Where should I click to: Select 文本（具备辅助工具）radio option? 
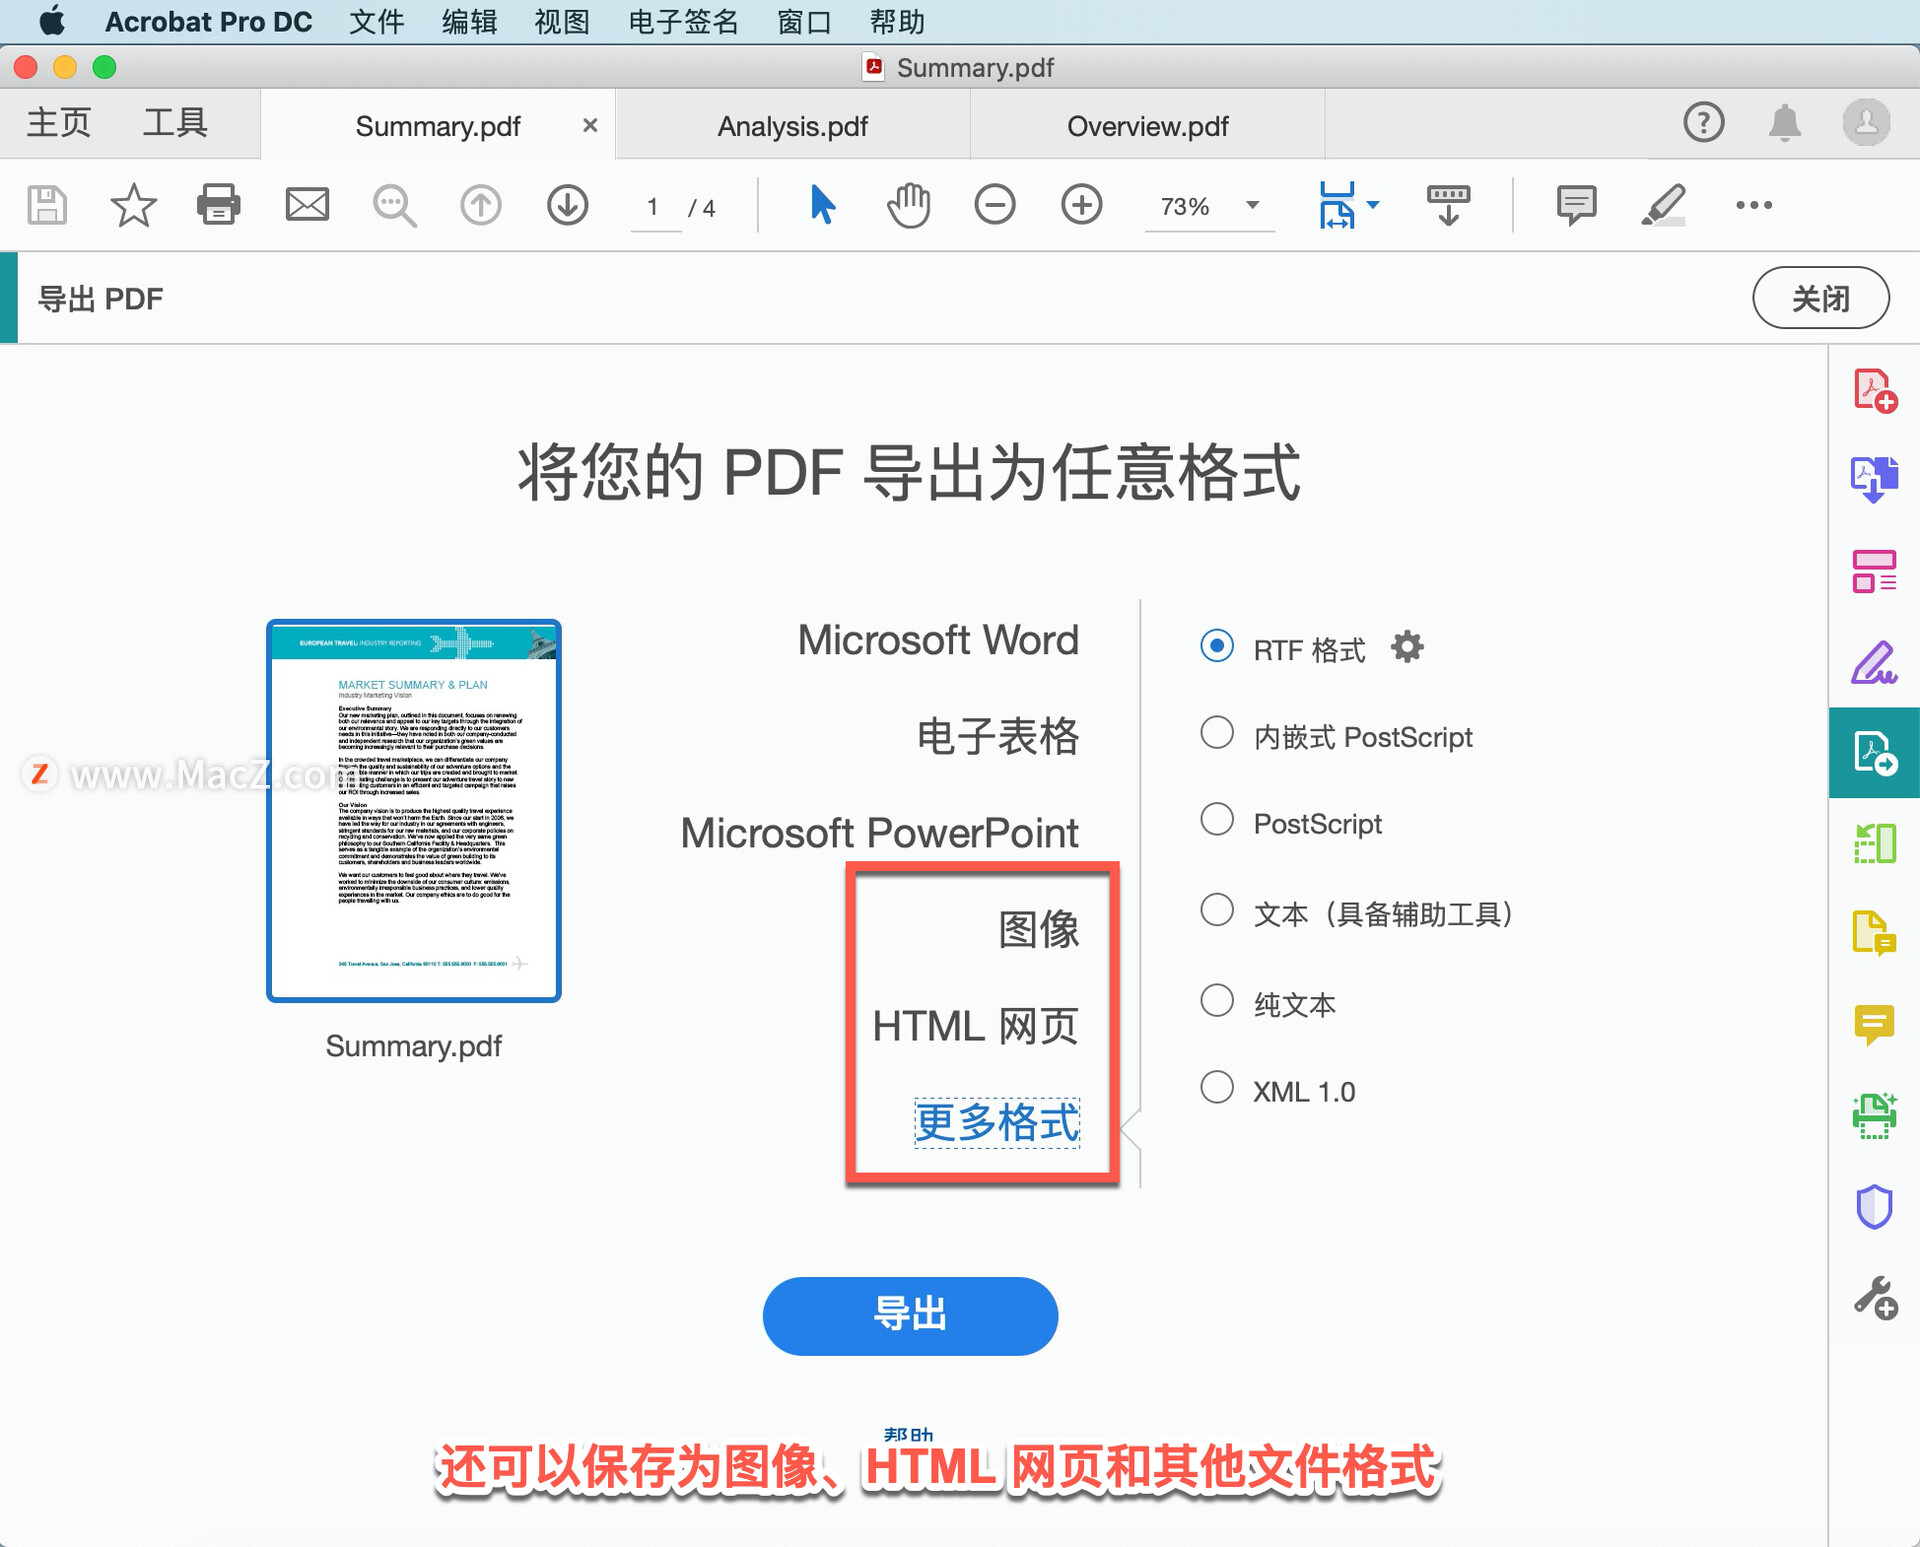[x=1217, y=910]
